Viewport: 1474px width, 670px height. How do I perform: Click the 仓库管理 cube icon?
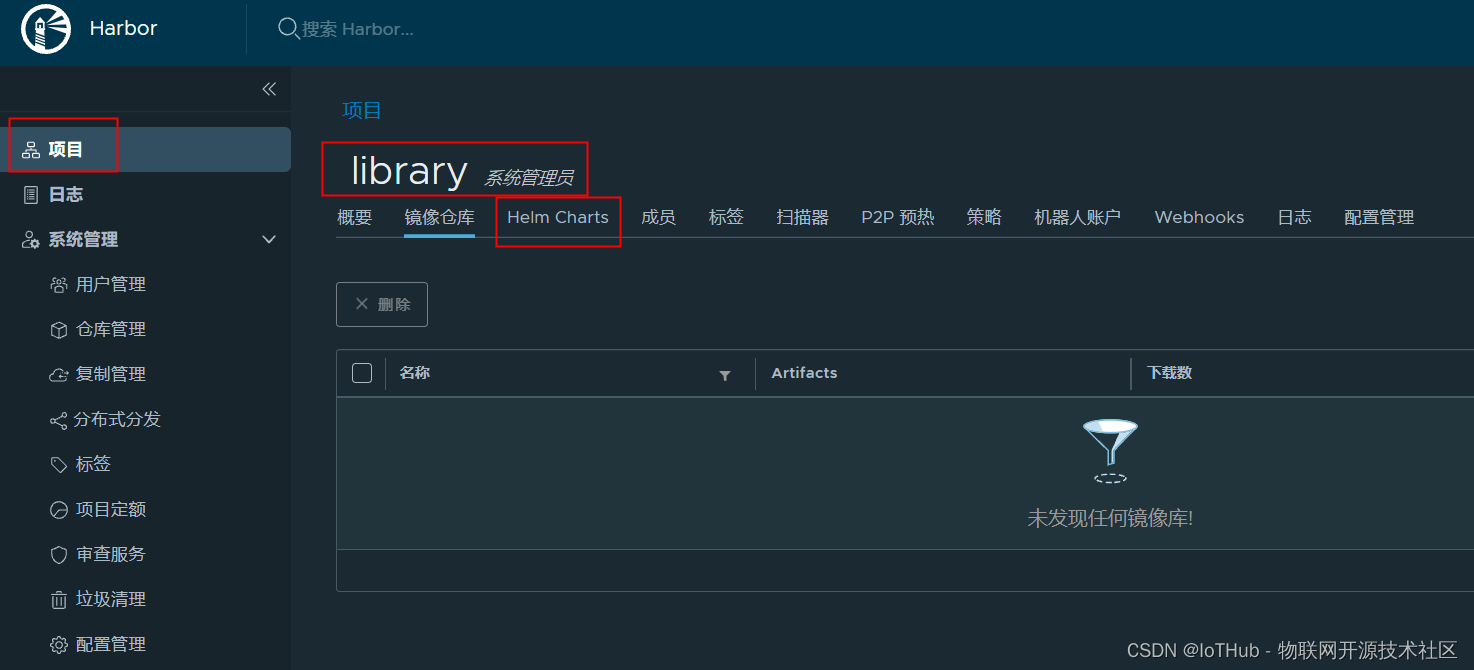tap(59, 330)
